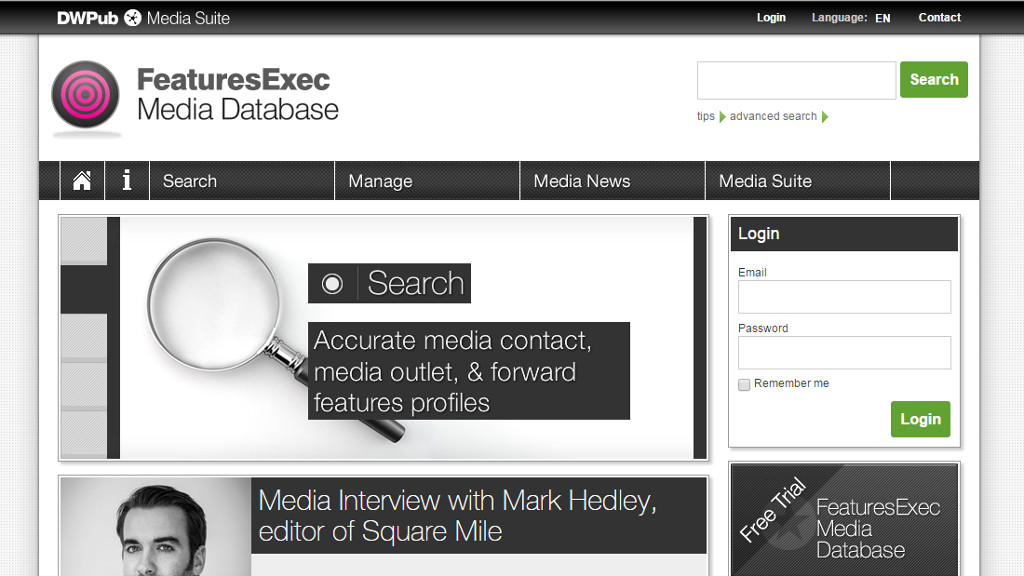Click the magnifier Search icon on the banner
Viewport: 1024px width, 576px height.
point(334,283)
